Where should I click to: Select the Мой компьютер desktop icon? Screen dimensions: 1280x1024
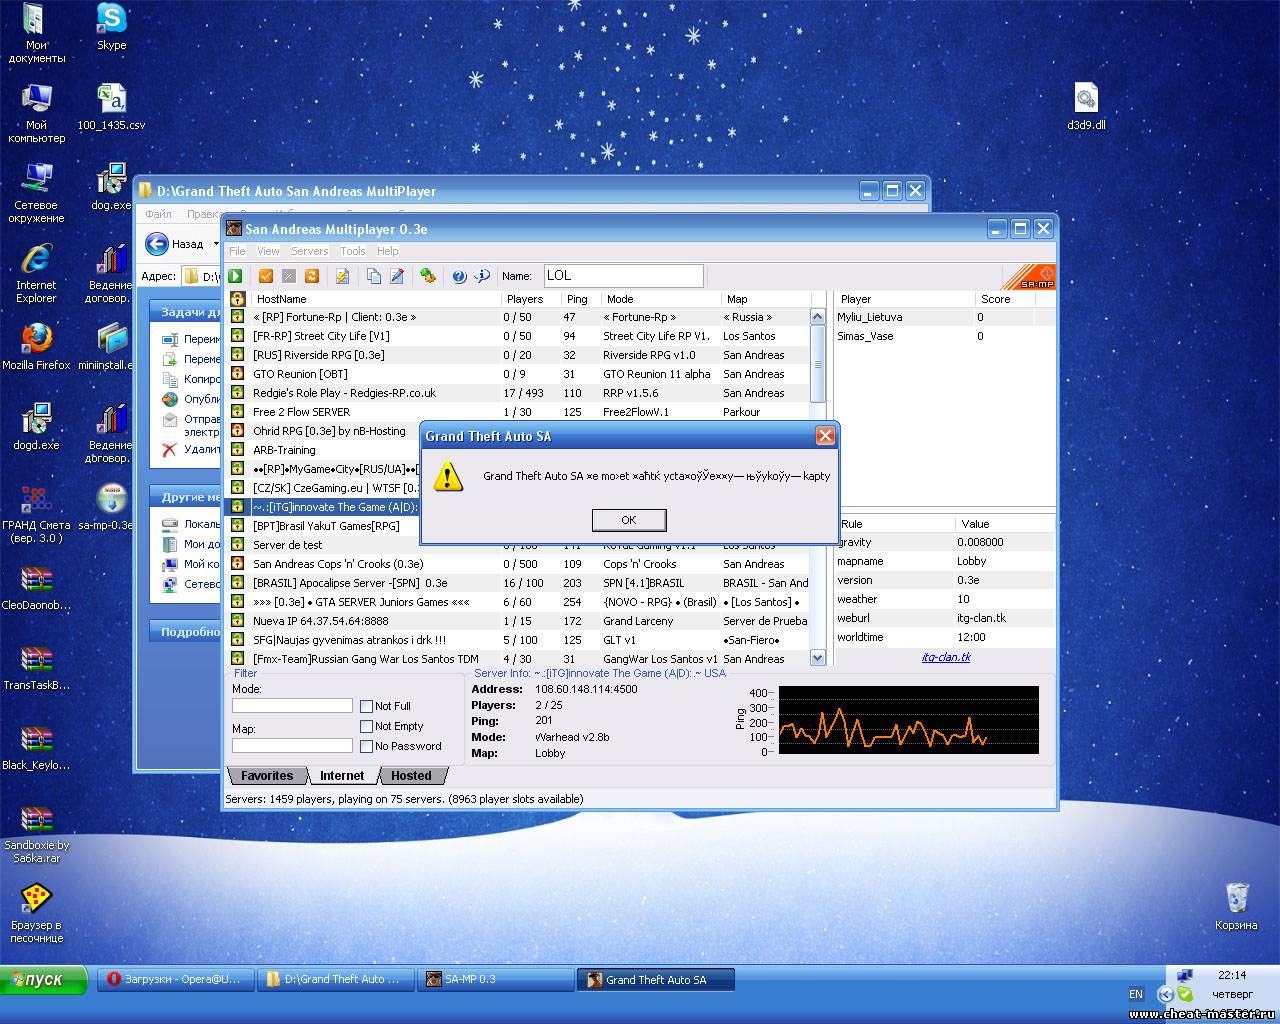pyautogui.click(x=36, y=113)
